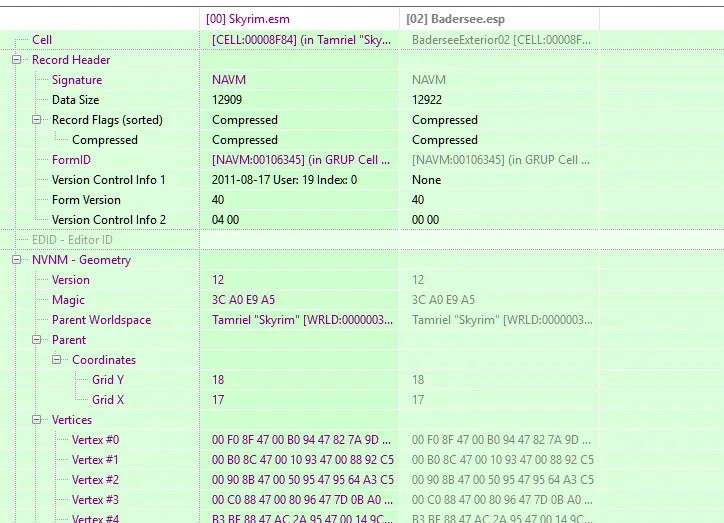The image size is (724, 523).
Task: Click Badersee.esp Vertex #2 hex value
Action: [502, 480]
